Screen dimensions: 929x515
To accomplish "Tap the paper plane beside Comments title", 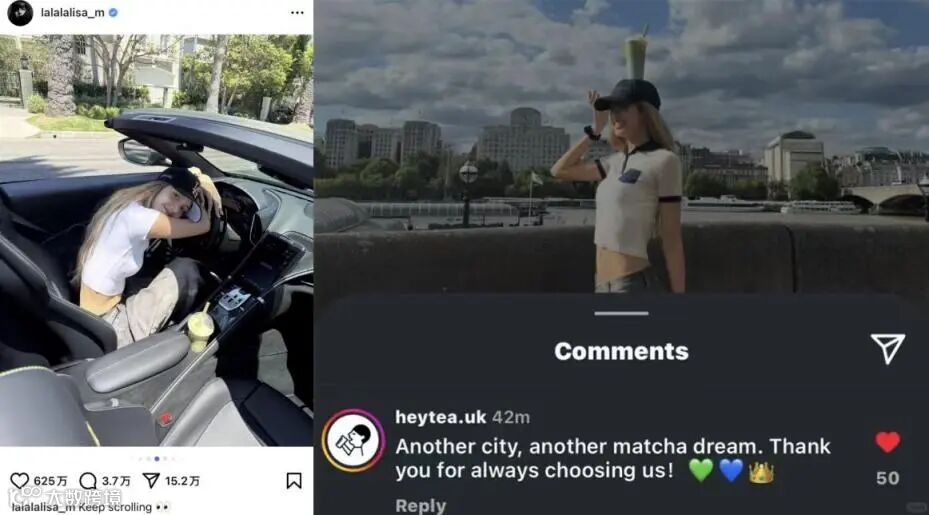I will click(888, 348).
